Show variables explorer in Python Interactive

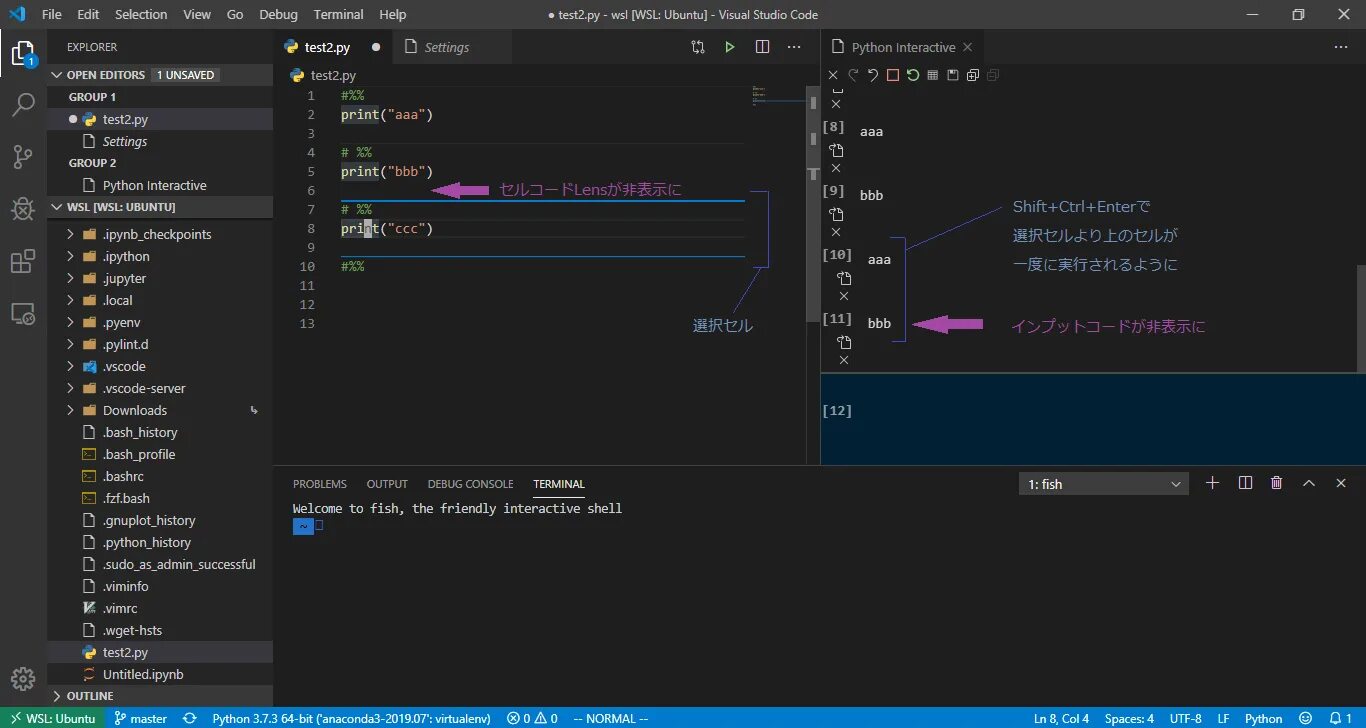933,75
